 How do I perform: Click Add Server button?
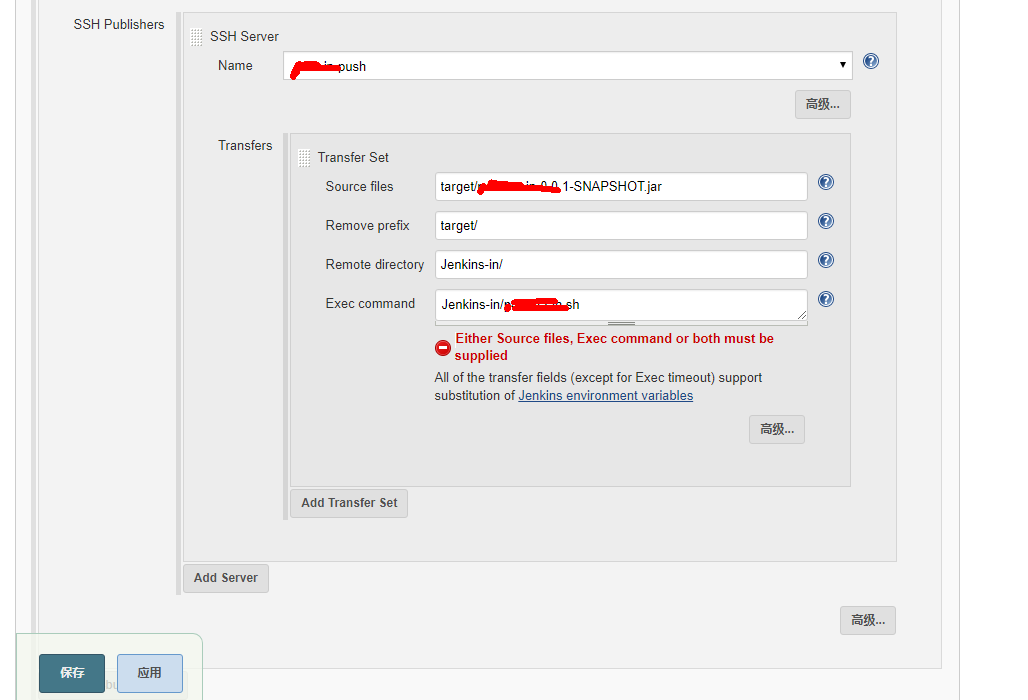click(226, 578)
